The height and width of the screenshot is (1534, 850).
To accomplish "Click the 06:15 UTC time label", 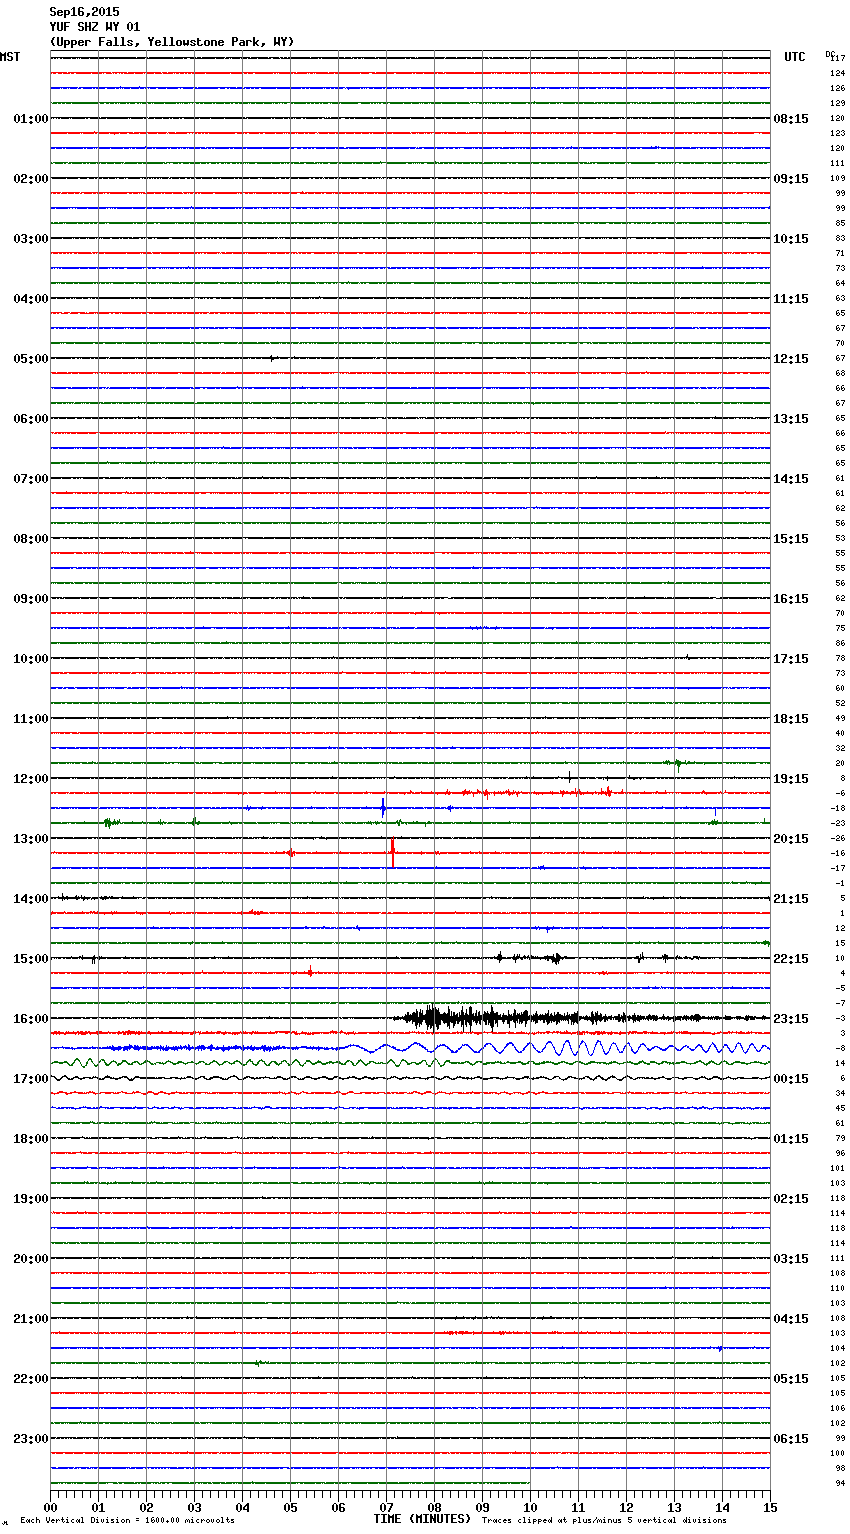I will click(791, 1439).
